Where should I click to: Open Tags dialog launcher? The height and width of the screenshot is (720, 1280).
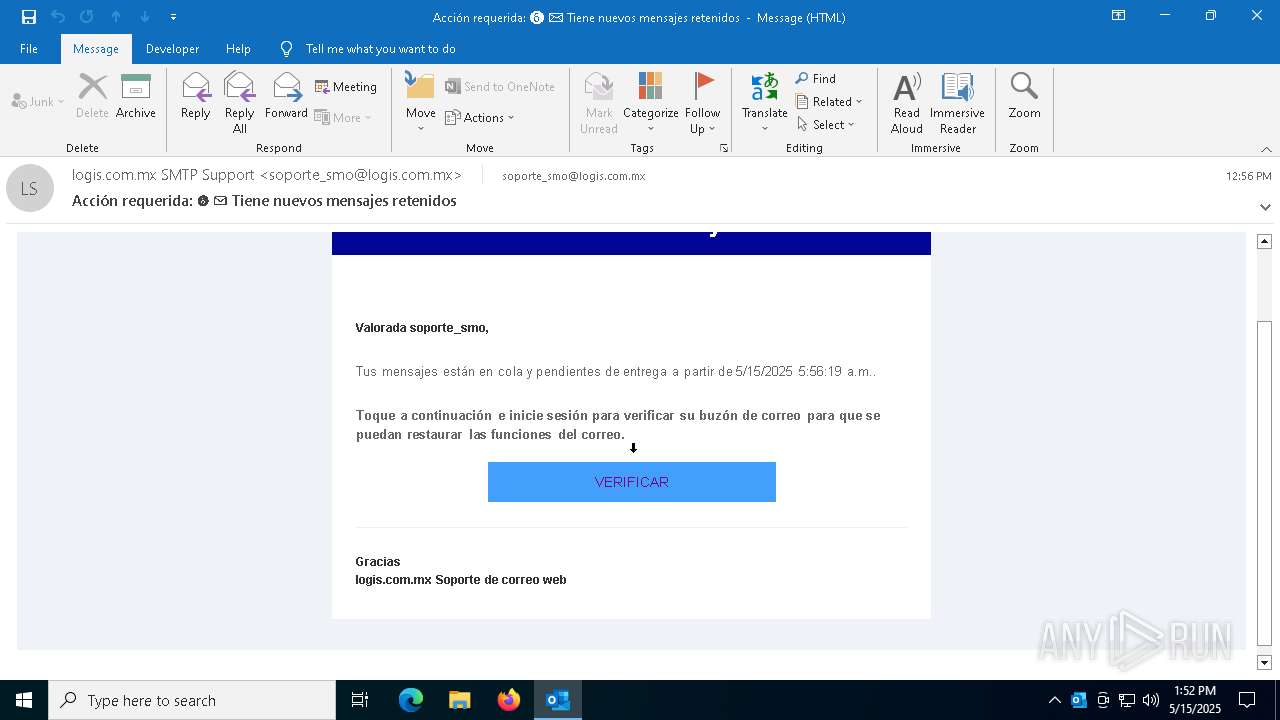click(x=724, y=148)
